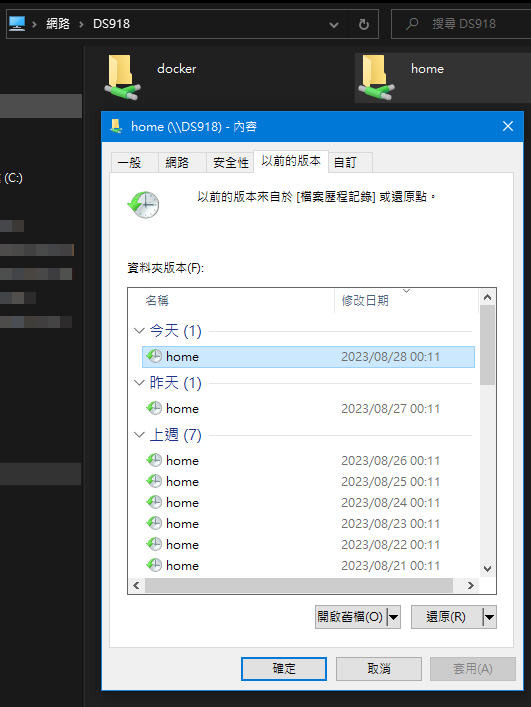Click the scroll up arrow of version list
The width and height of the screenshot is (531, 707).
pyautogui.click(x=487, y=297)
